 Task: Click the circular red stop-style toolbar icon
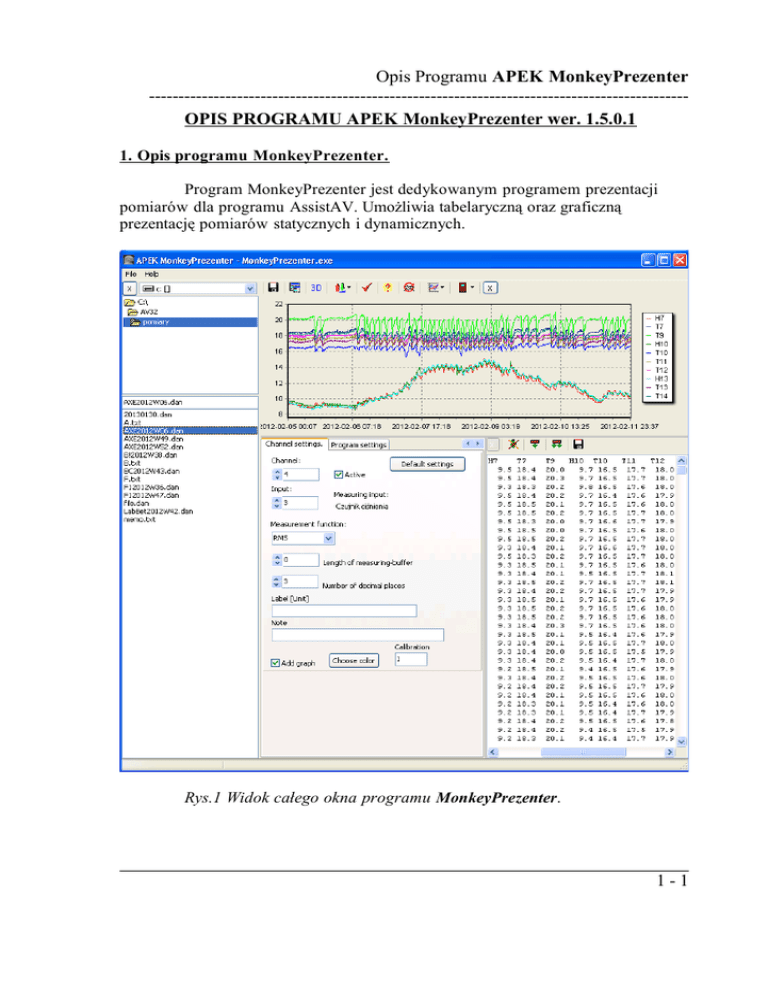click(409, 288)
